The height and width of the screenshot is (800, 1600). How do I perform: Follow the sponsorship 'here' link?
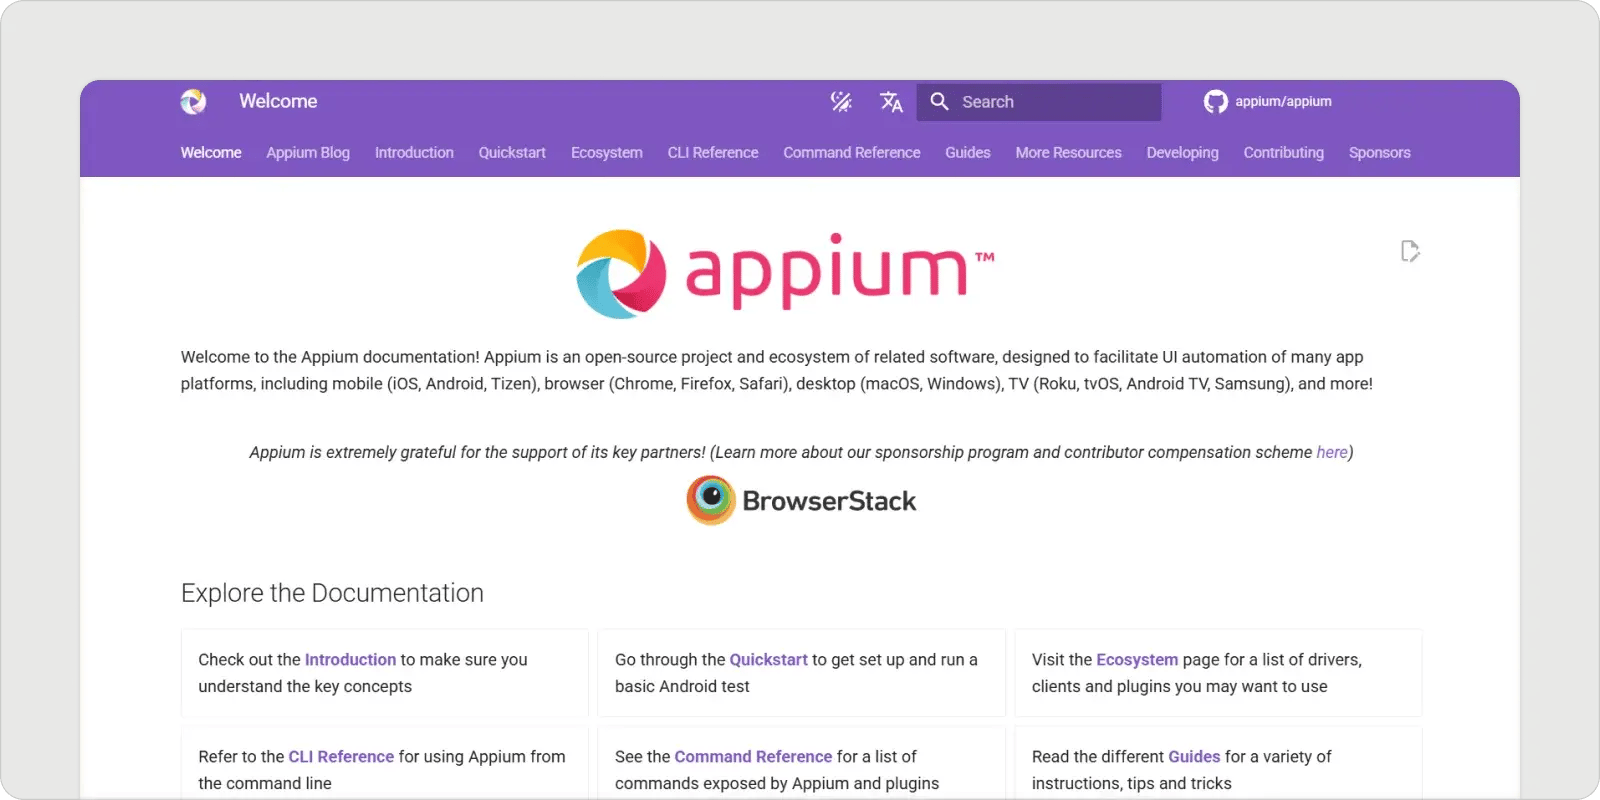(x=1331, y=452)
